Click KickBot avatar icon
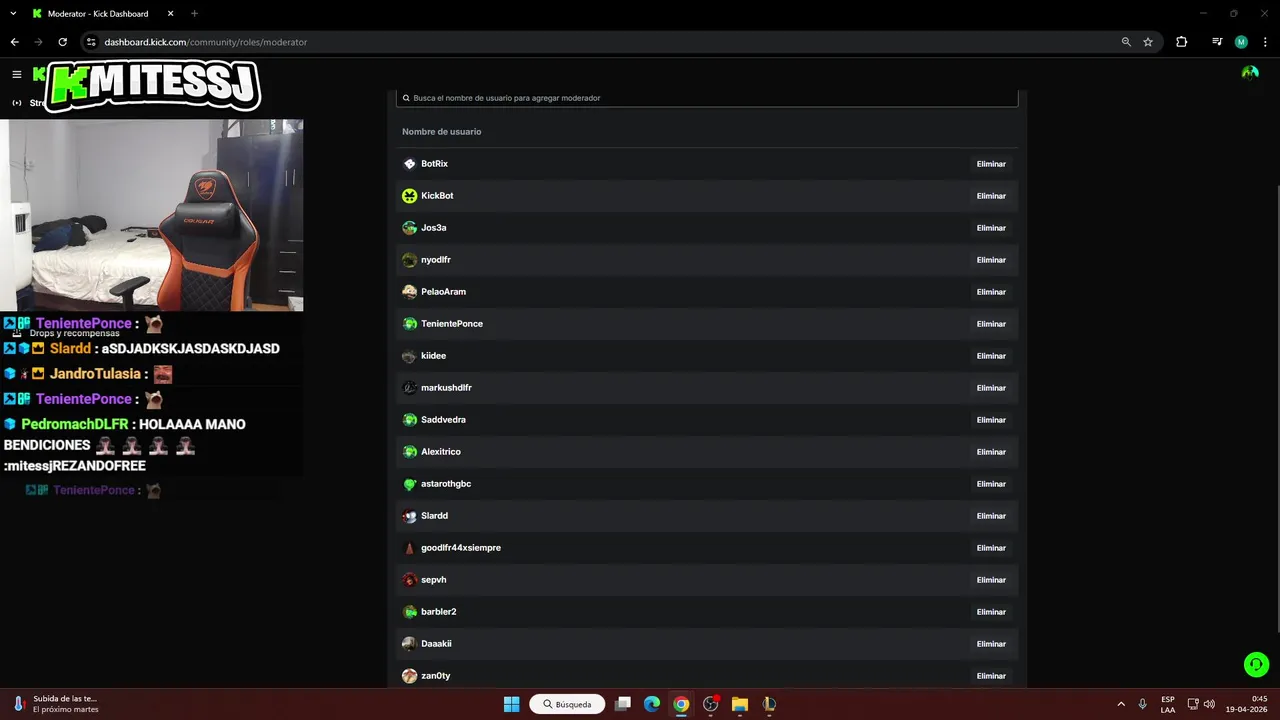Image resolution: width=1280 pixels, height=720 pixels. (x=409, y=196)
